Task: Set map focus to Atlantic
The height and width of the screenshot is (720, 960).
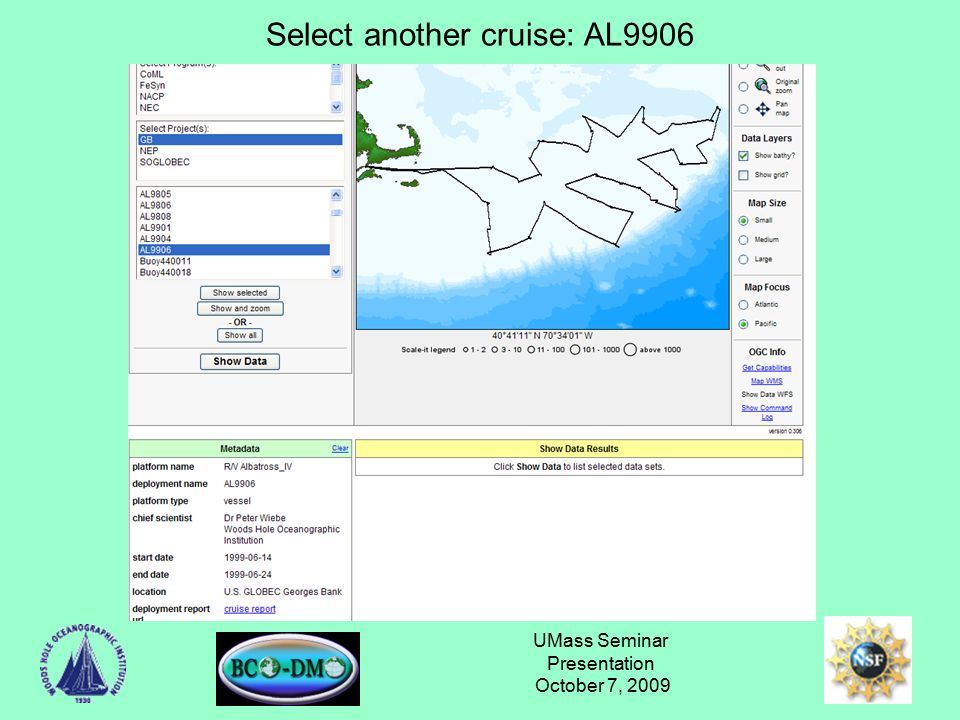Action: tap(743, 305)
